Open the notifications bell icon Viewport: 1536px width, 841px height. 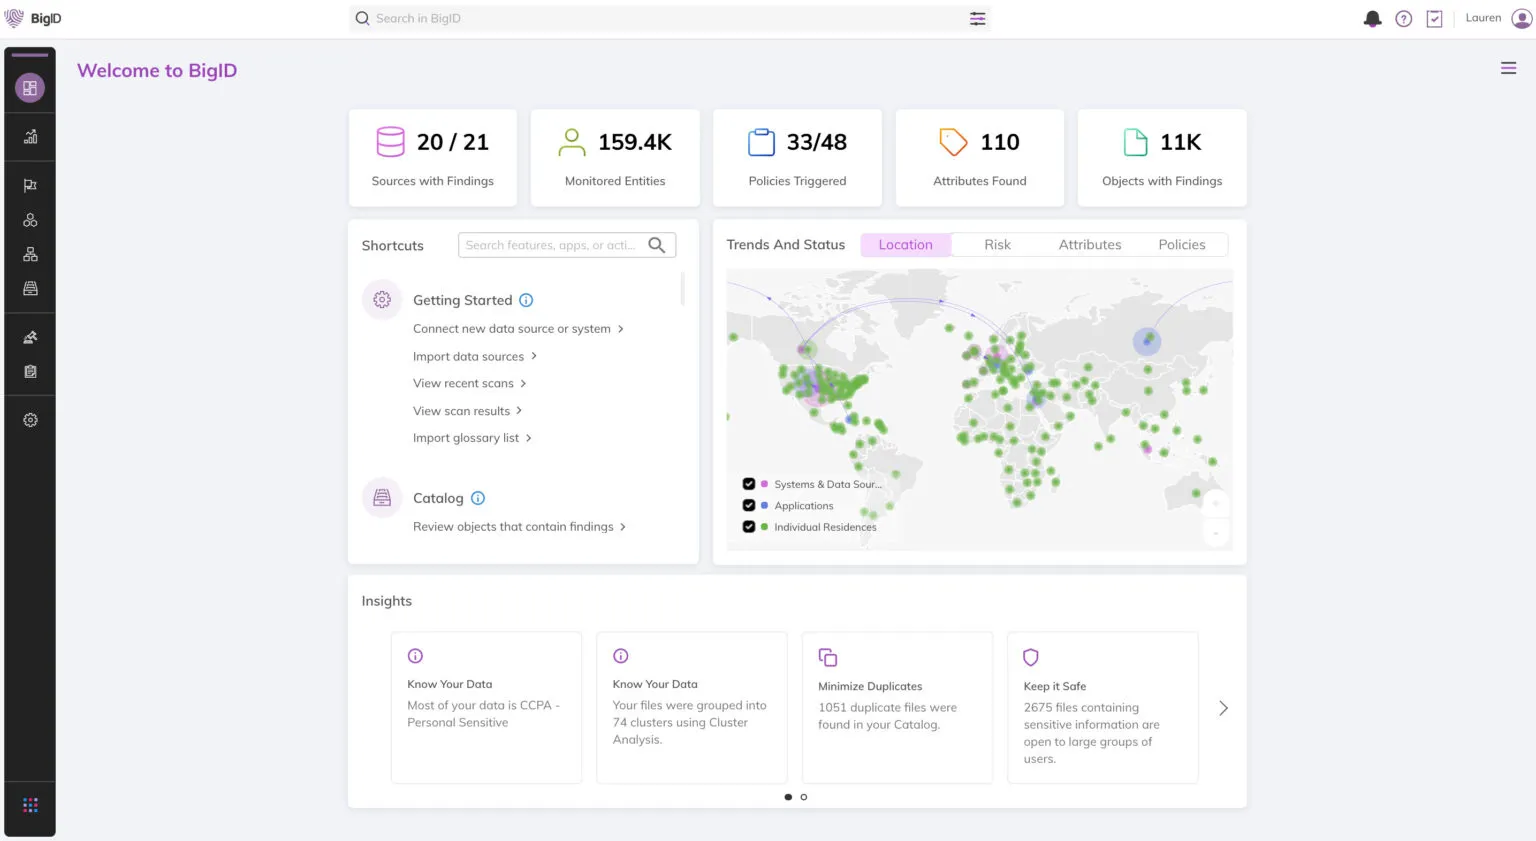coord(1372,19)
